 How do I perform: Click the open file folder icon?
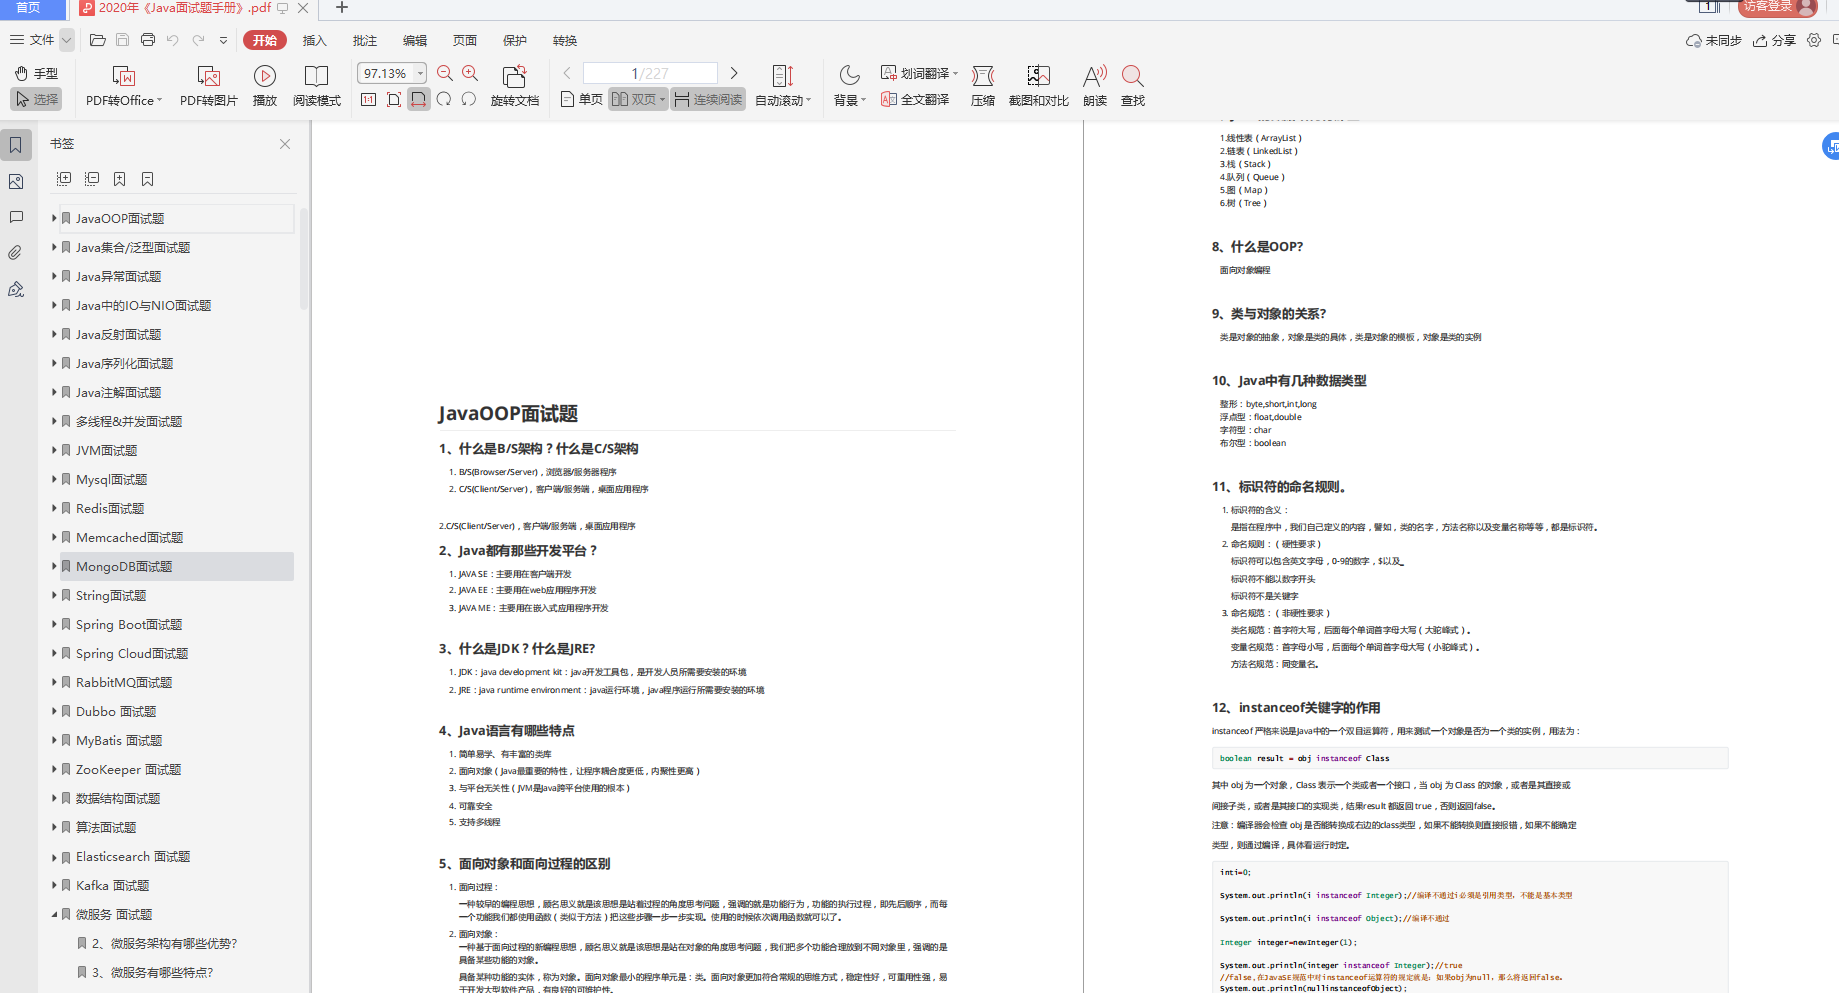[97, 40]
